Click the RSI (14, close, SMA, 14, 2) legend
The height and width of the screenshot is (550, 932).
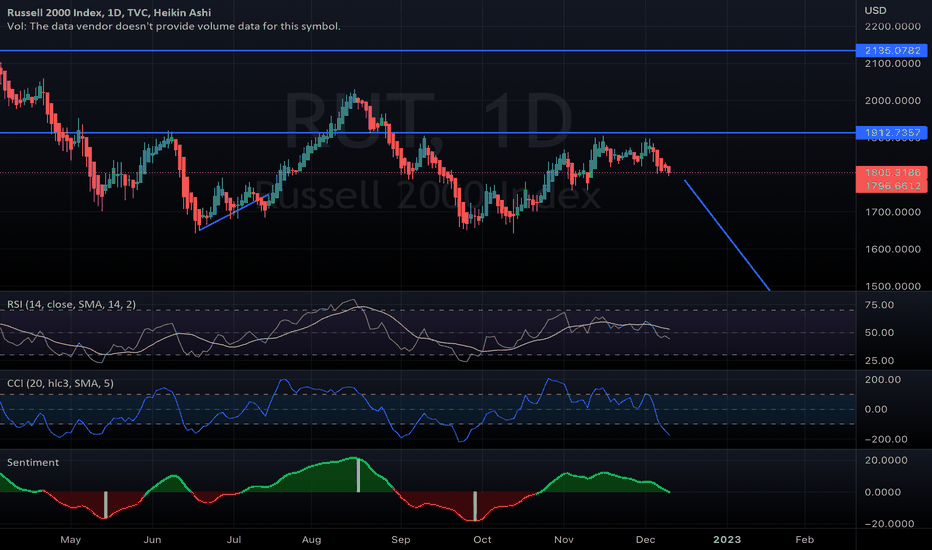pyautogui.click(x=71, y=304)
